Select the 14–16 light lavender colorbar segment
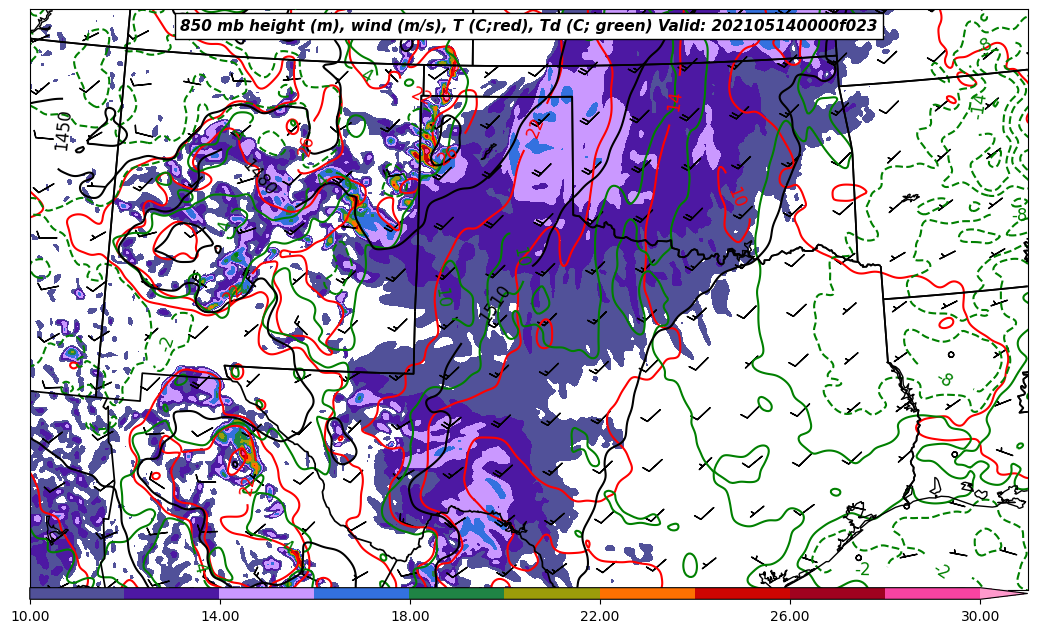 tap(267, 593)
